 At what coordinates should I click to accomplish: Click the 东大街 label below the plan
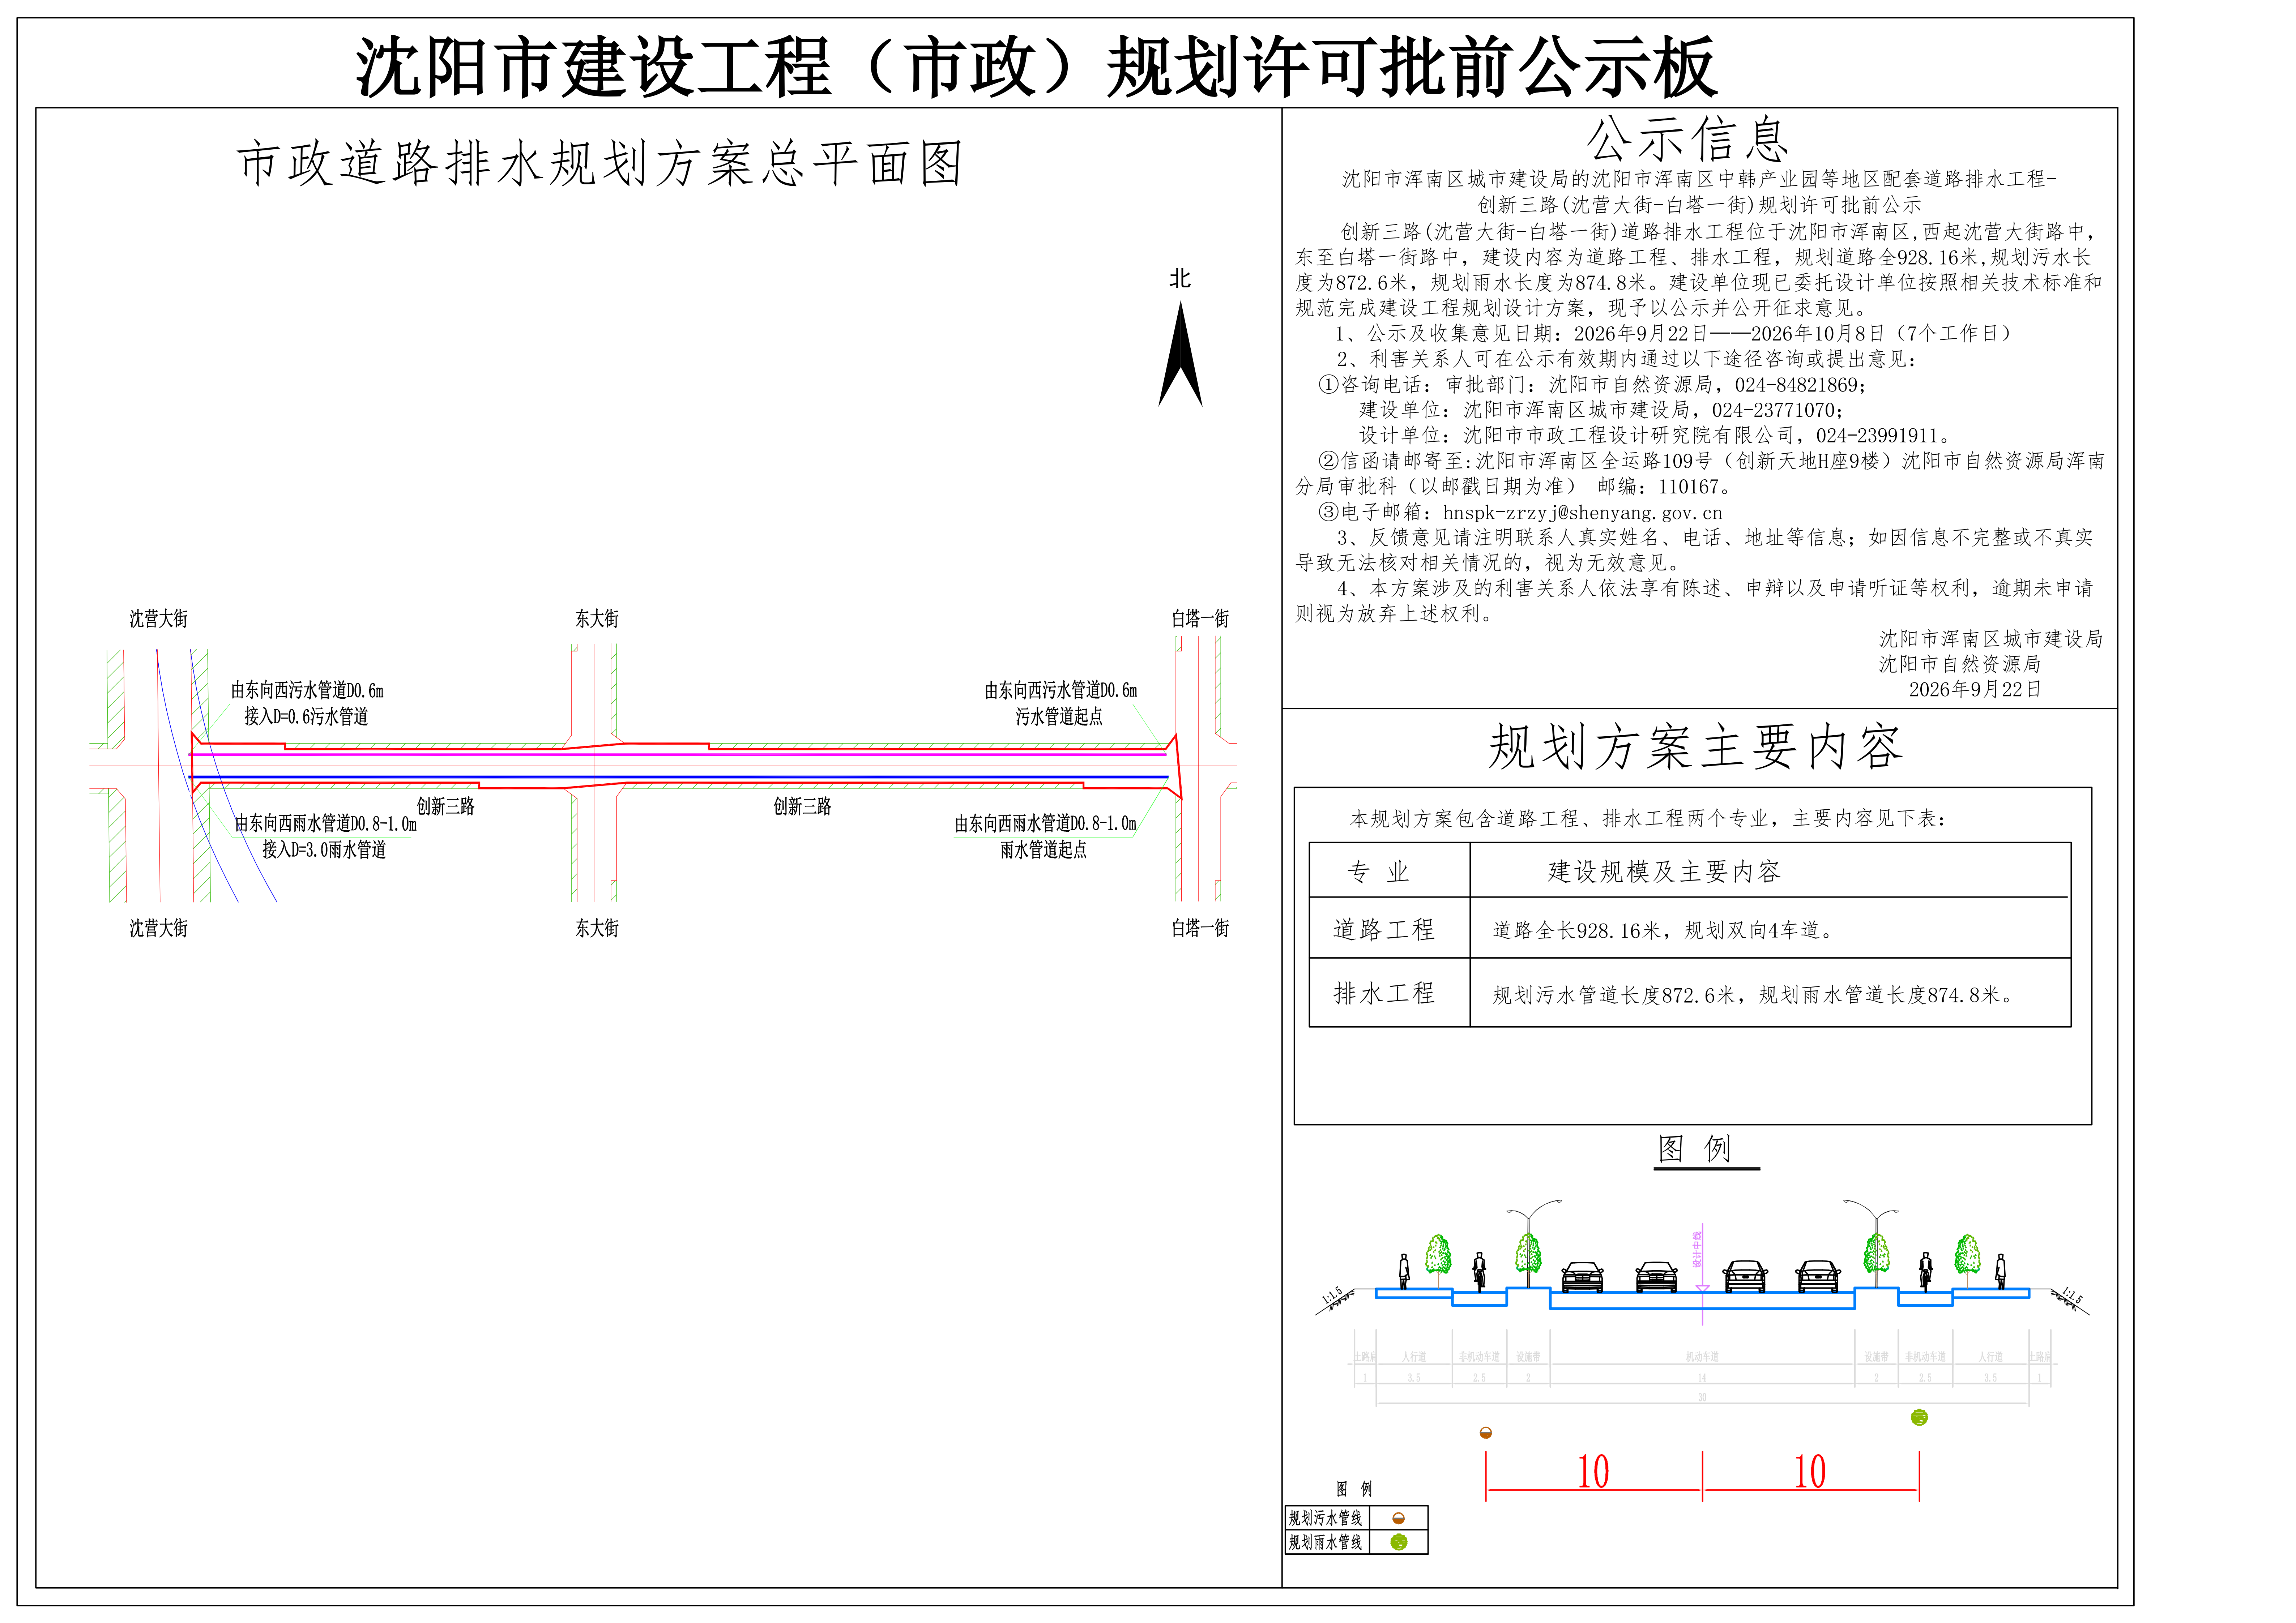point(597,928)
